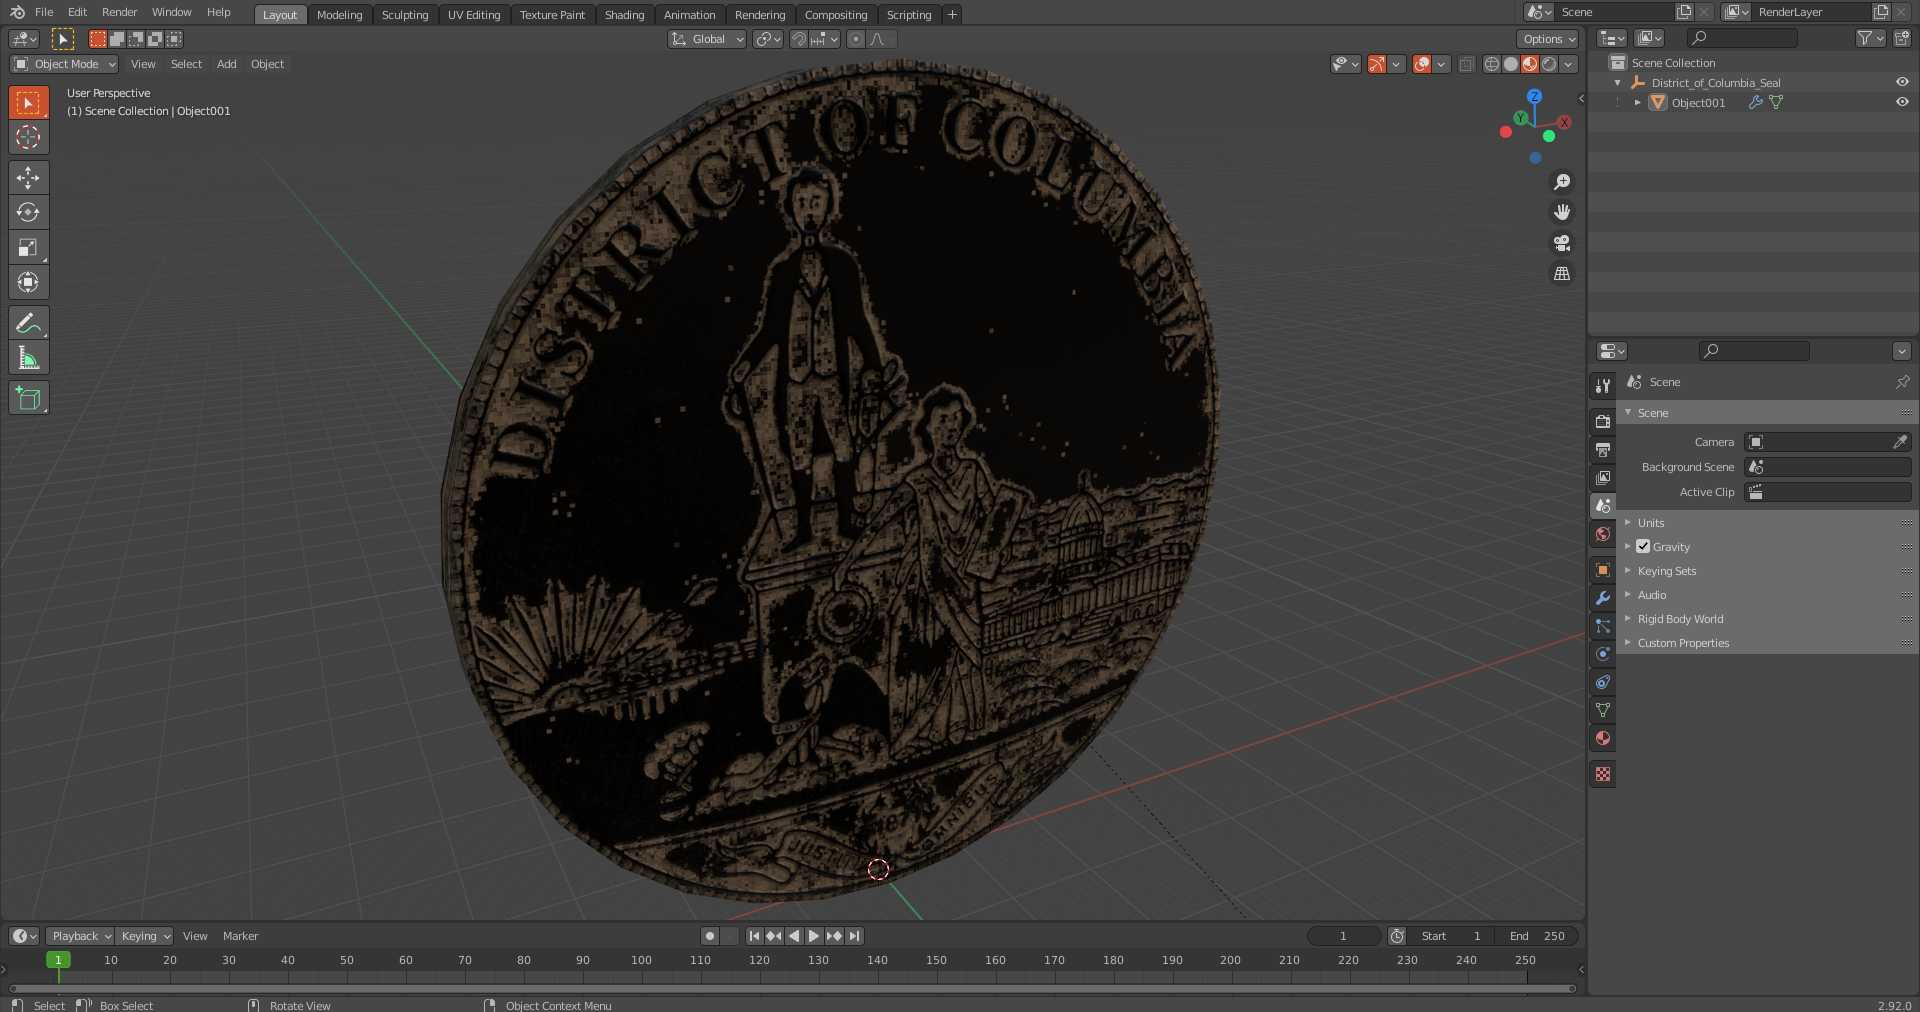The width and height of the screenshot is (1920, 1012).
Task: Click the current frame number field
Action: click(x=1343, y=936)
